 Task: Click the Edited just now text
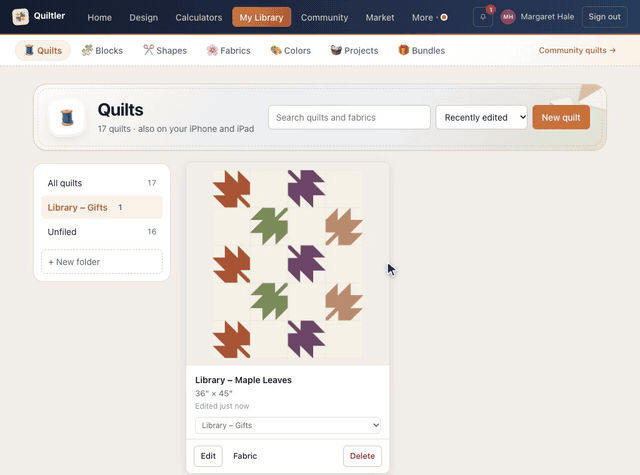(222, 406)
